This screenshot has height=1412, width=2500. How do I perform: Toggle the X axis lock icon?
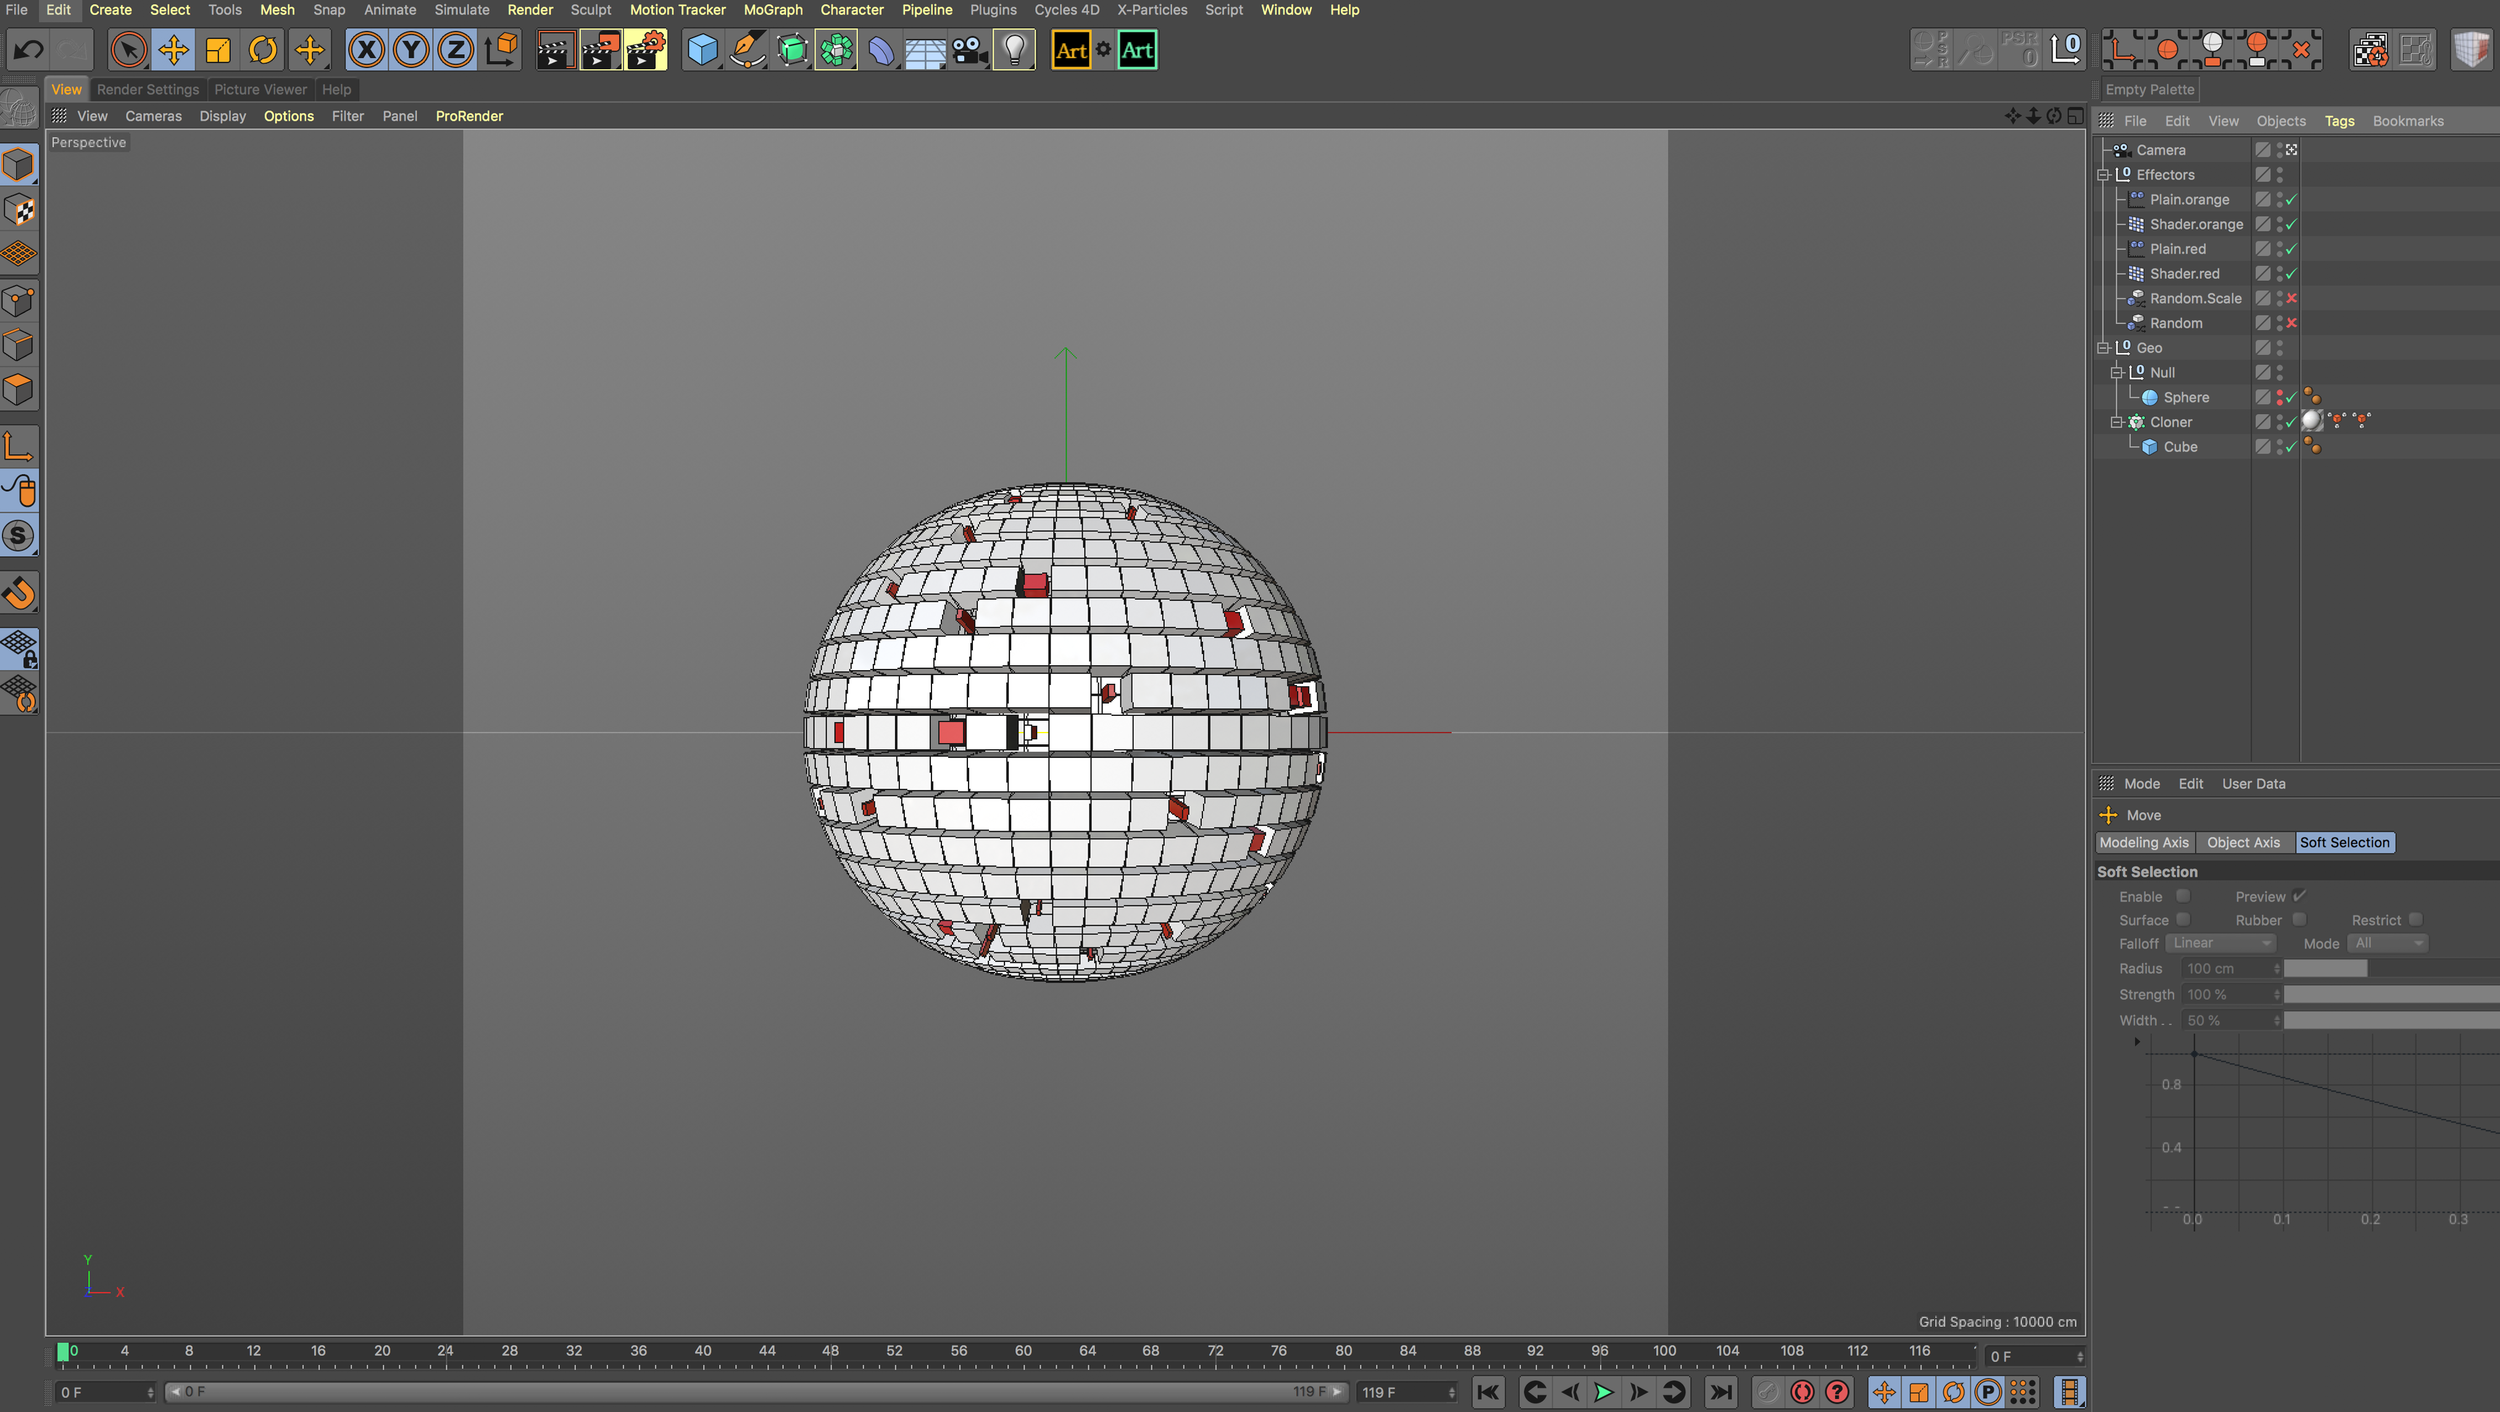[367, 50]
